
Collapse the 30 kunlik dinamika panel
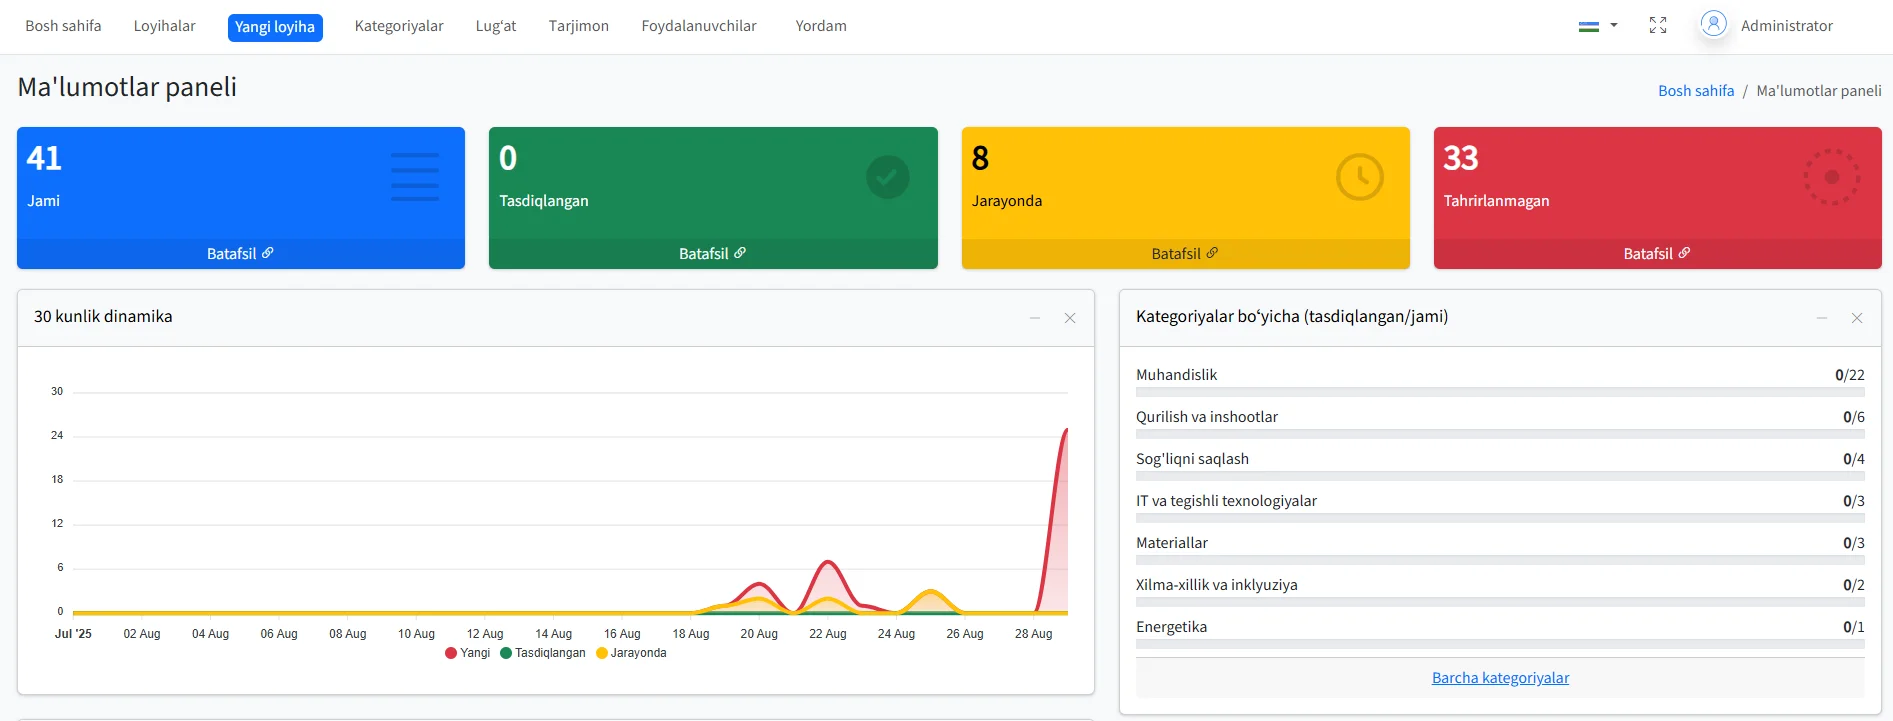click(1035, 318)
